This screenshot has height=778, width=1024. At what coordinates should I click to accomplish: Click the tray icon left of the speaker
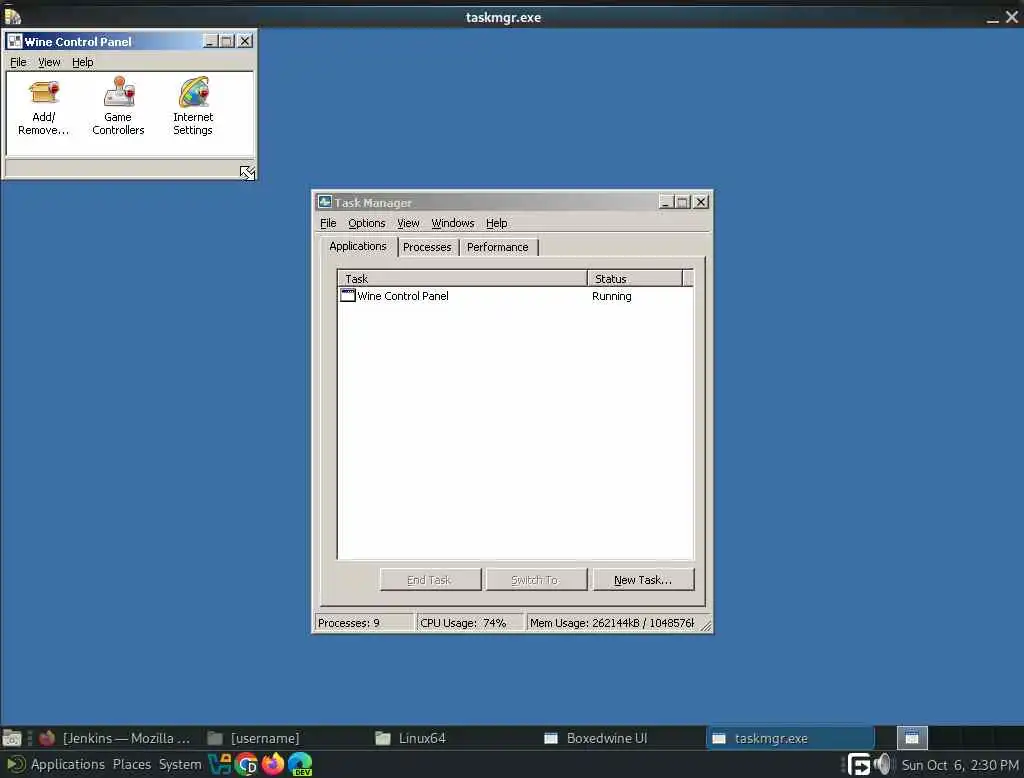click(x=859, y=764)
